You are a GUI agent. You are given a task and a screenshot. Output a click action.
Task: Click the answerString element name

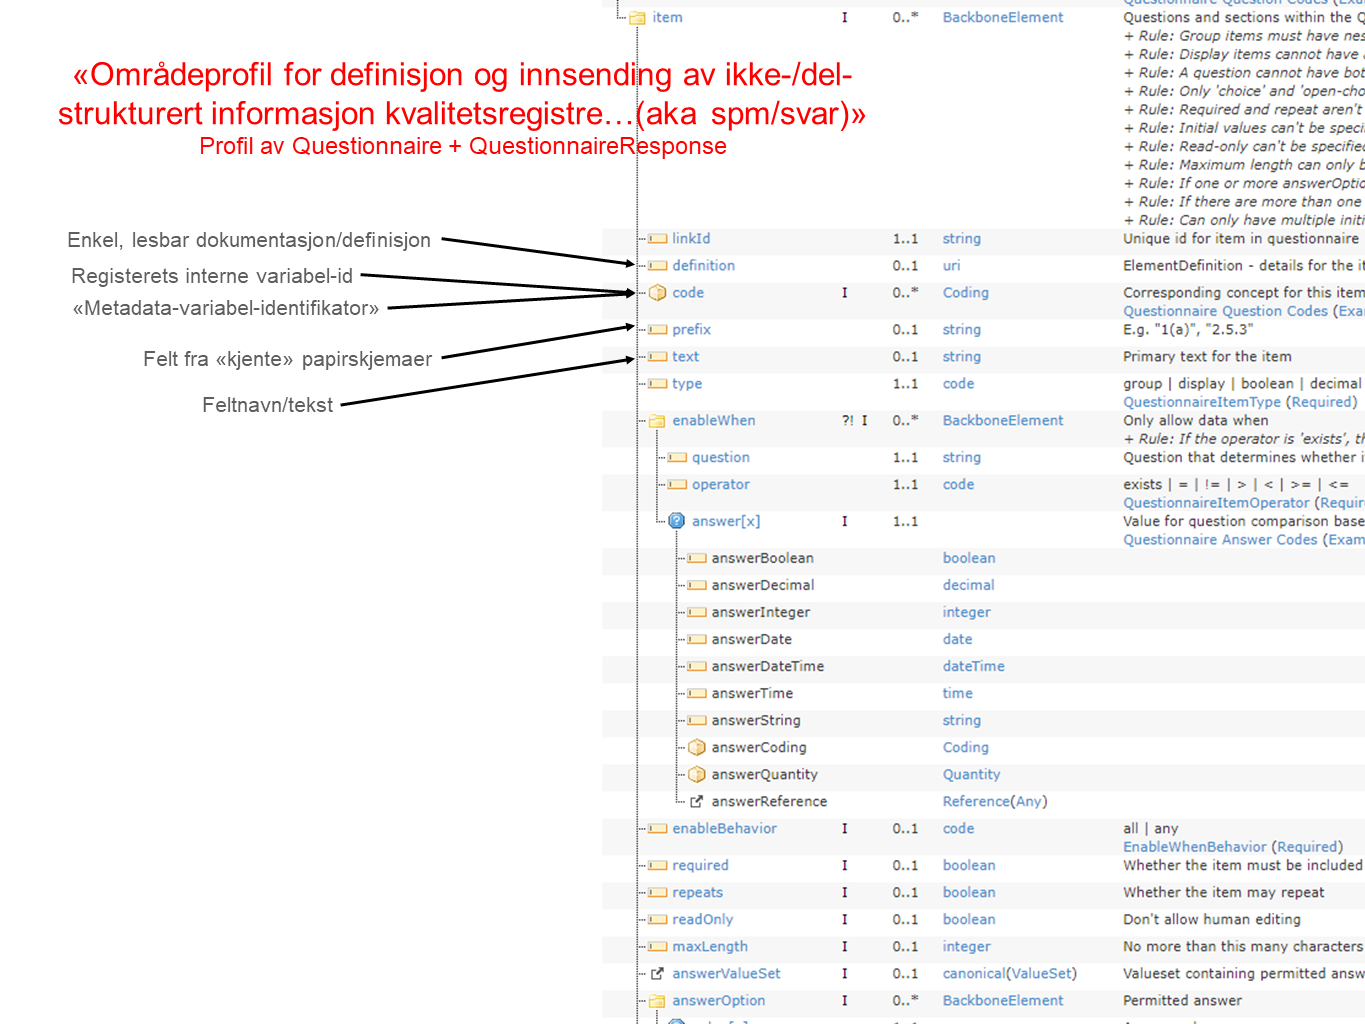tap(755, 721)
